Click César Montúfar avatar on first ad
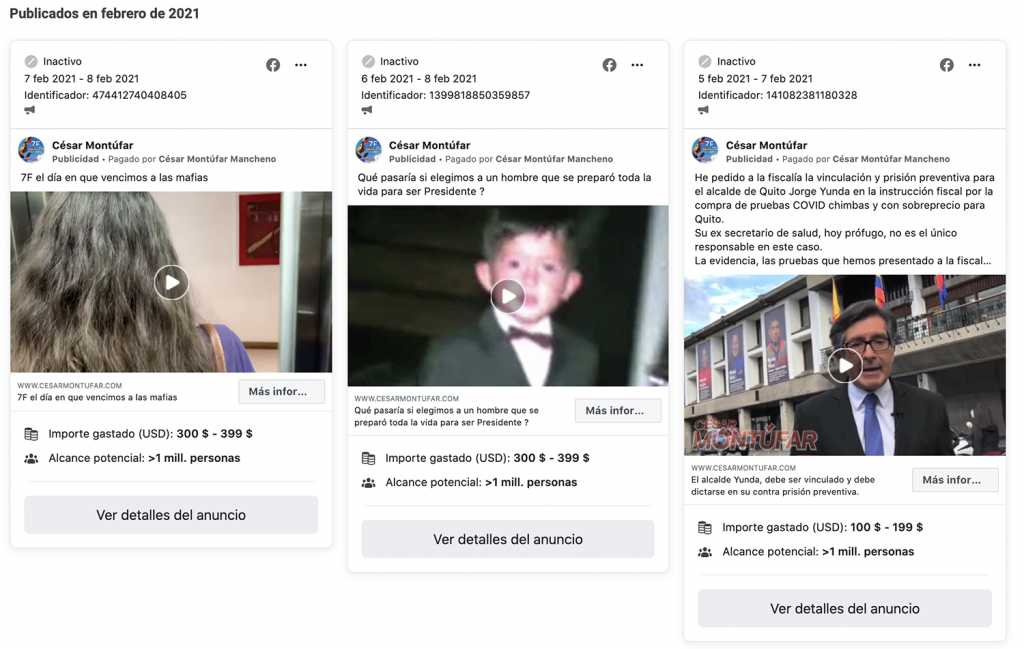 pyautogui.click(x=32, y=151)
